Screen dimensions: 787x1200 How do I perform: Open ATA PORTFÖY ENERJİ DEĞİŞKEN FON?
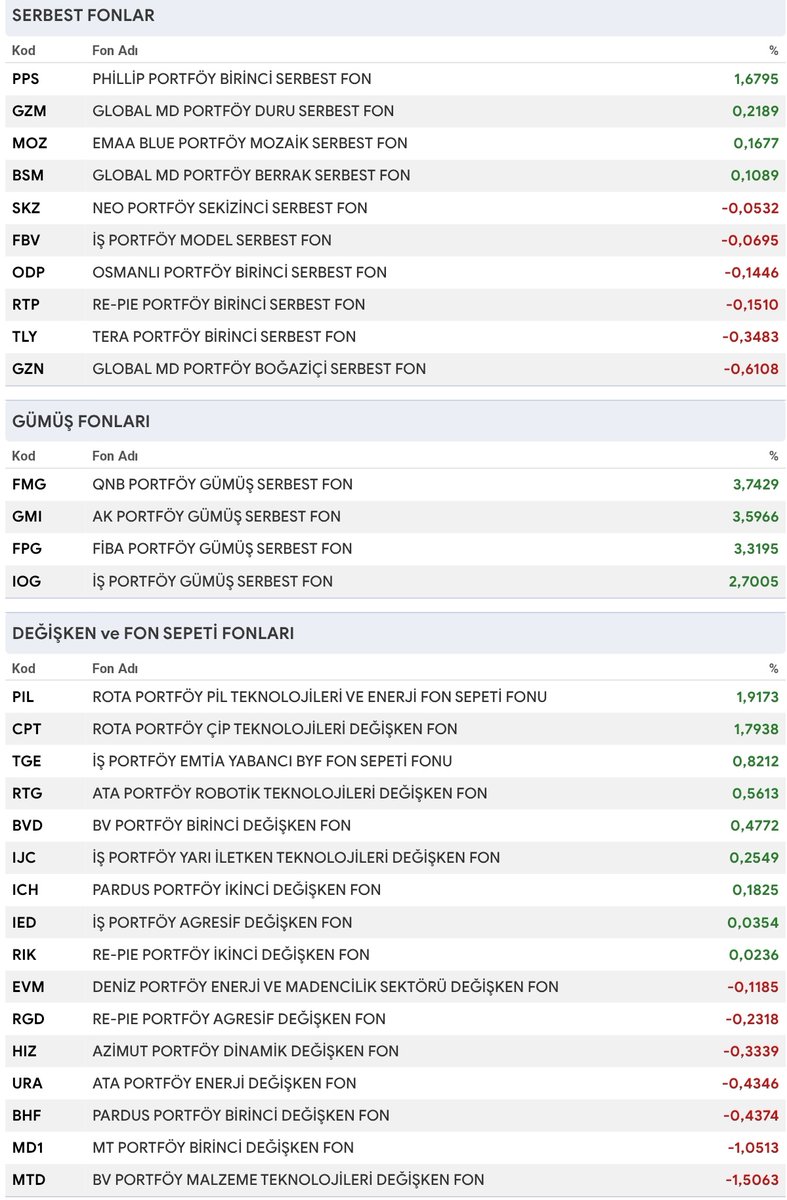click(x=224, y=1083)
